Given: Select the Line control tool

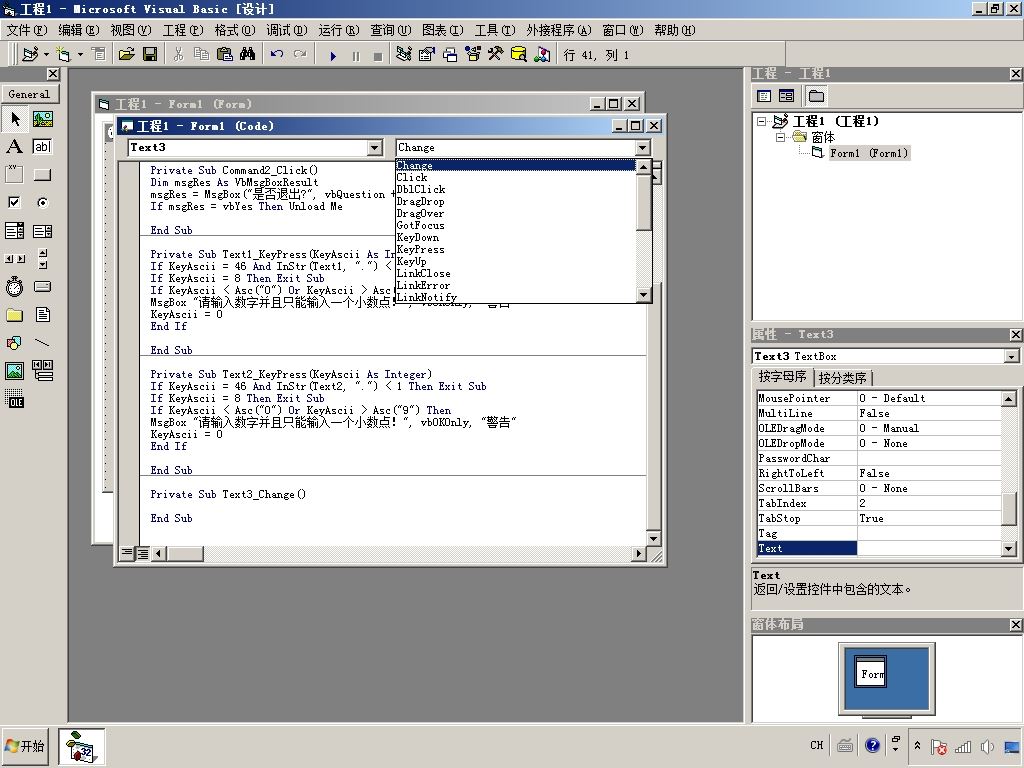Looking at the screenshot, I should 42,343.
